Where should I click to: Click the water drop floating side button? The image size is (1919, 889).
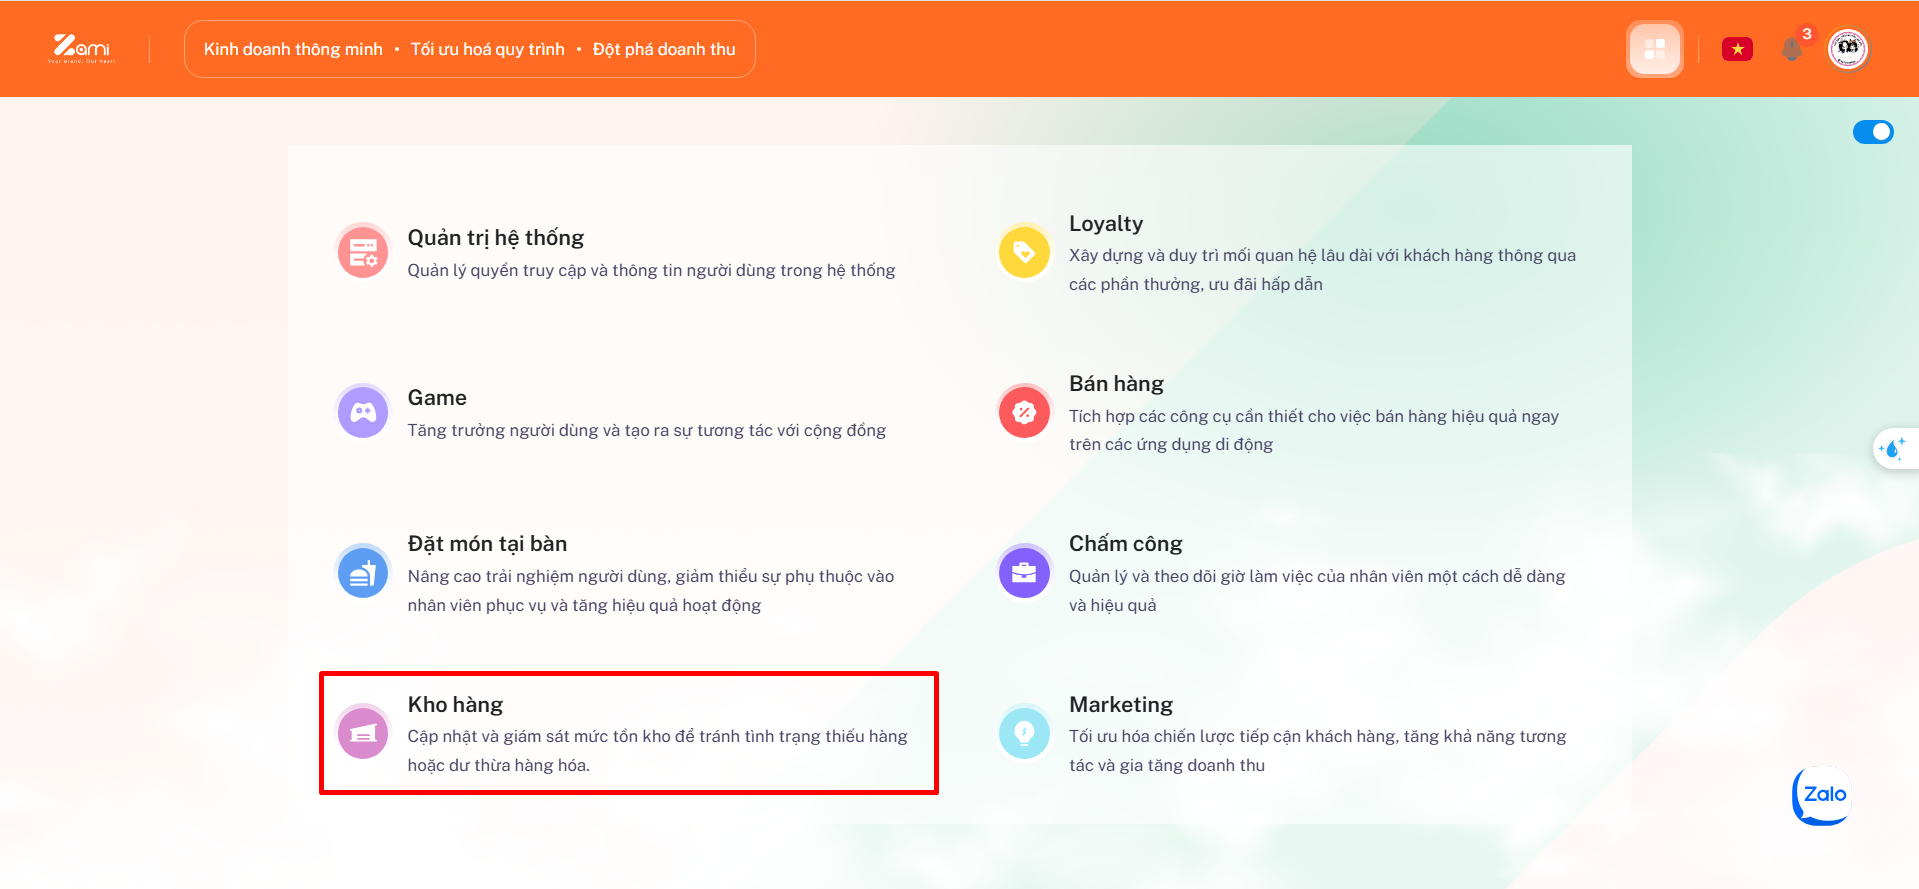tap(1893, 449)
